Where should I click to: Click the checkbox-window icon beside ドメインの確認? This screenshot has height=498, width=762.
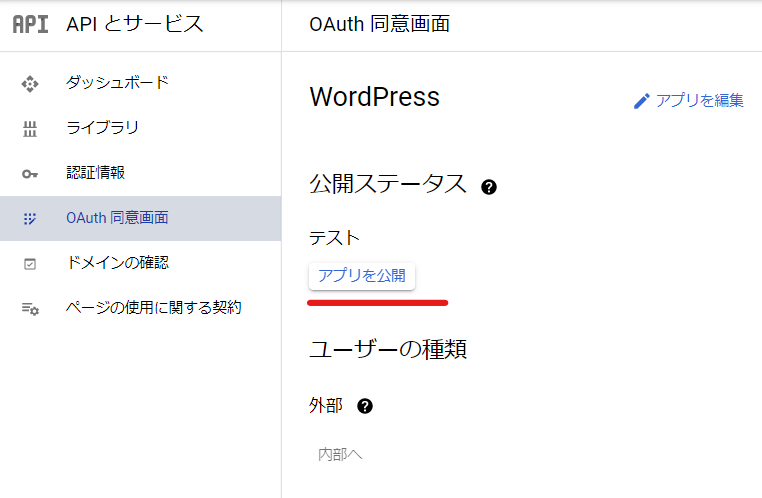[30, 264]
